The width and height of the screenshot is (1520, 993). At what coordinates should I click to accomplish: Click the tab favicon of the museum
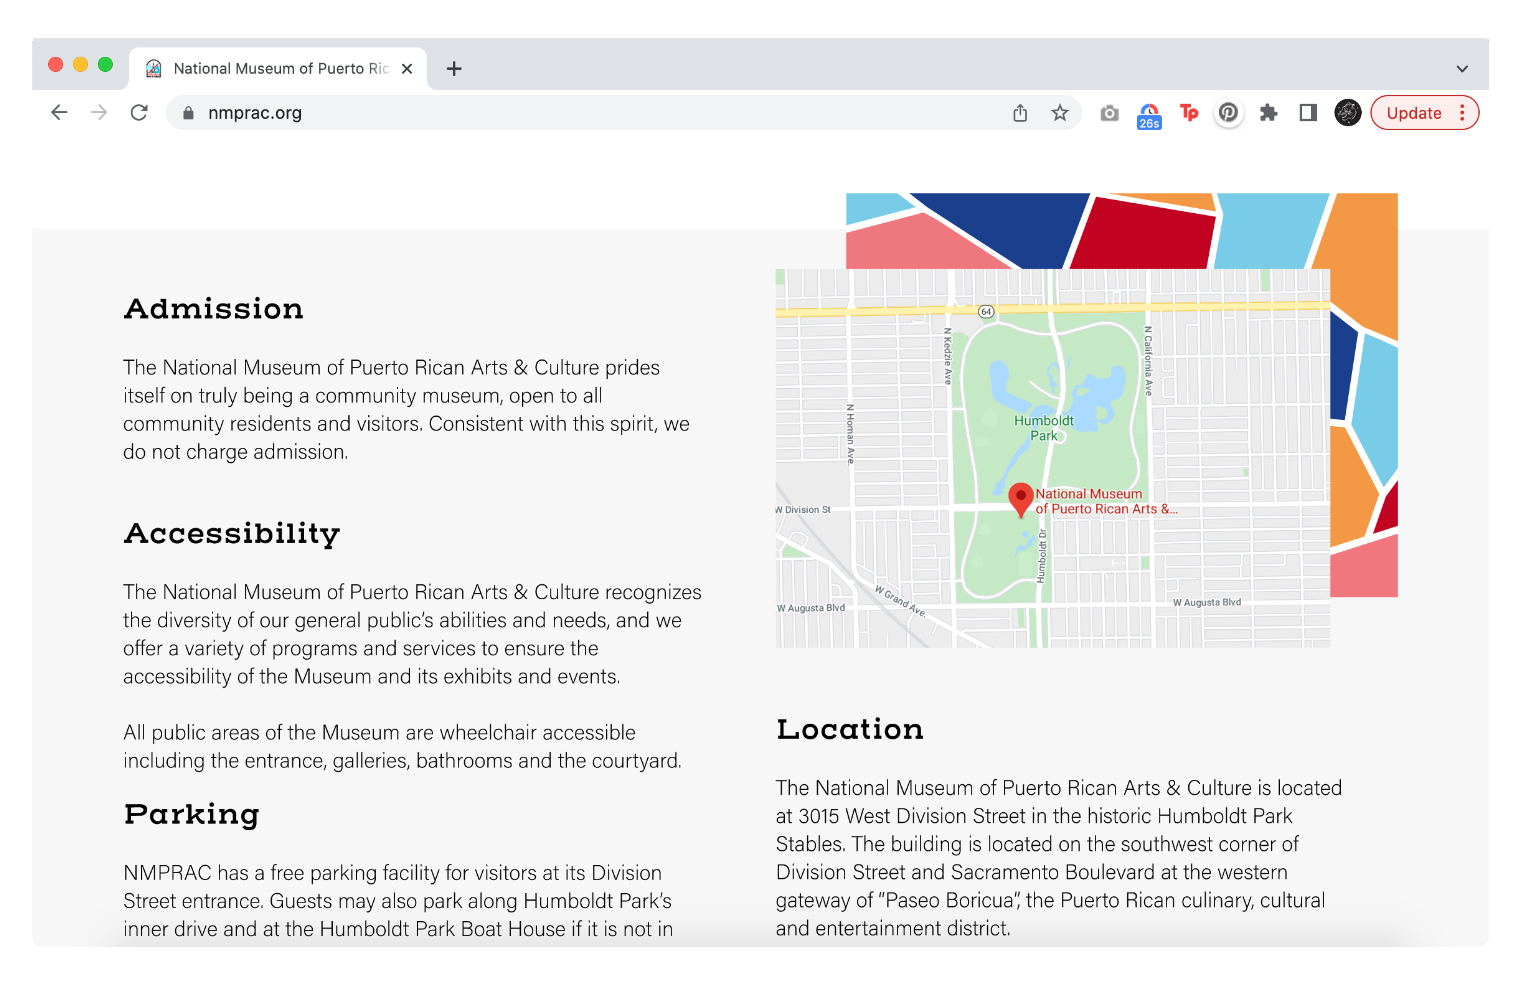pos(154,69)
